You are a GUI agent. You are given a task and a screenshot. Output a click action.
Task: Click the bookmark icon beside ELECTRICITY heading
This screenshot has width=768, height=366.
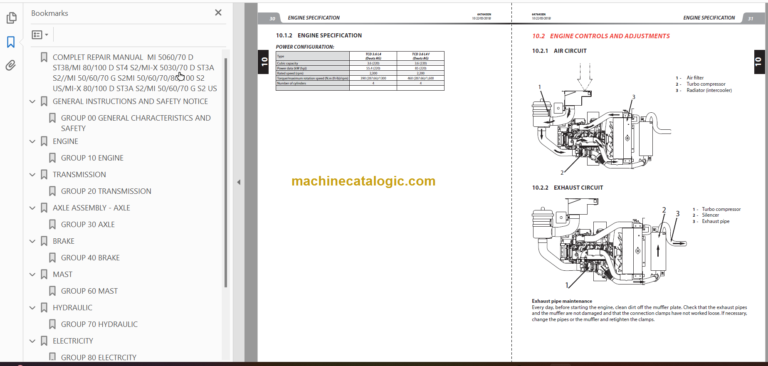coord(44,342)
